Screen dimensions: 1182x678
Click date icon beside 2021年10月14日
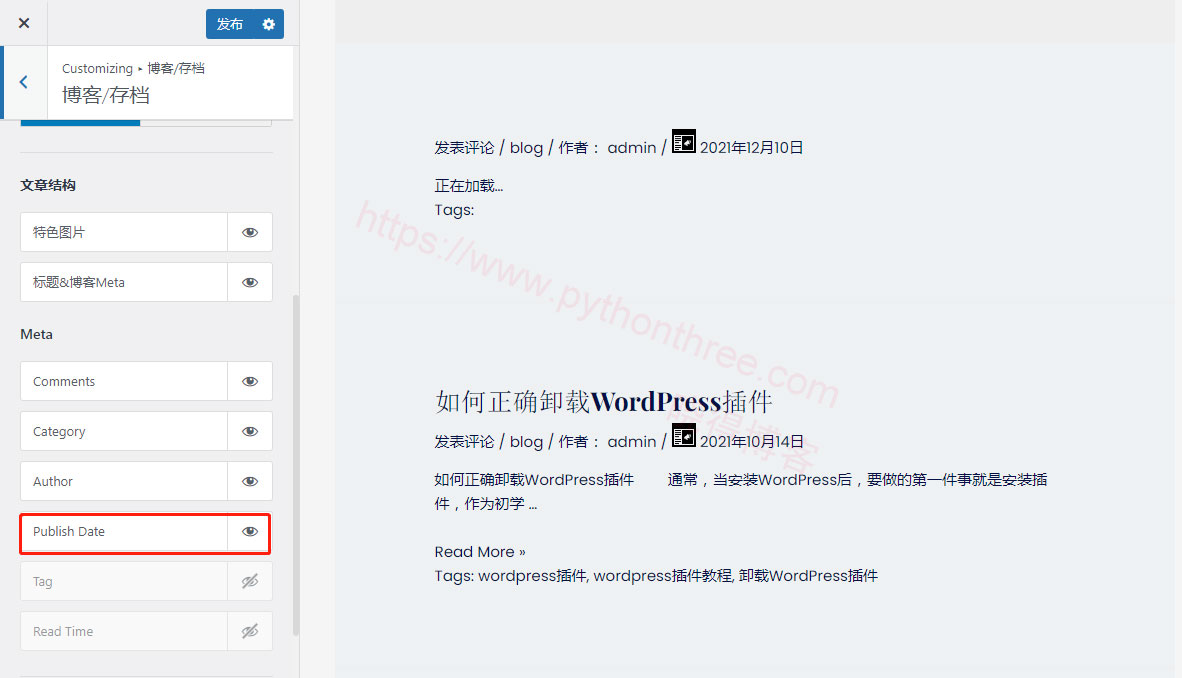(x=684, y=435)
